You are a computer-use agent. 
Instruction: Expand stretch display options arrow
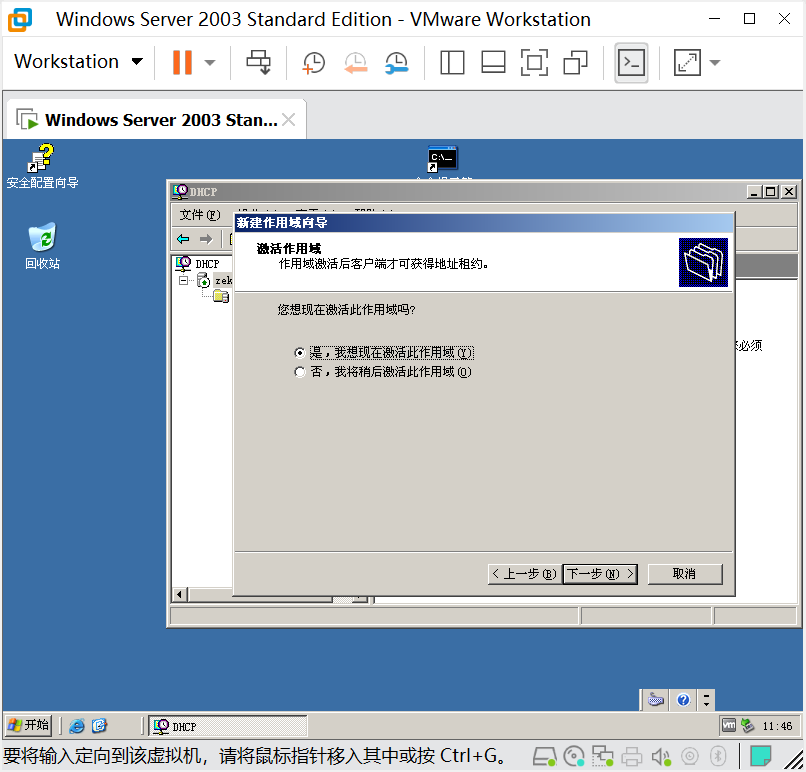[715, 63]
